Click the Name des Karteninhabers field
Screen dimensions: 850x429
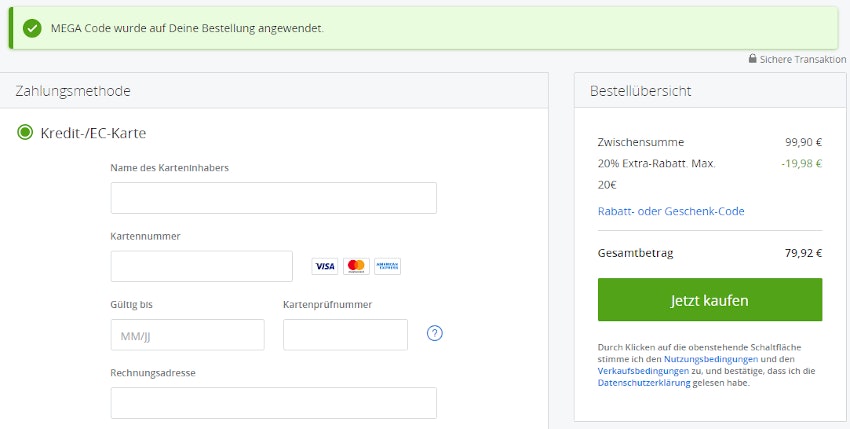pos(273,198)
